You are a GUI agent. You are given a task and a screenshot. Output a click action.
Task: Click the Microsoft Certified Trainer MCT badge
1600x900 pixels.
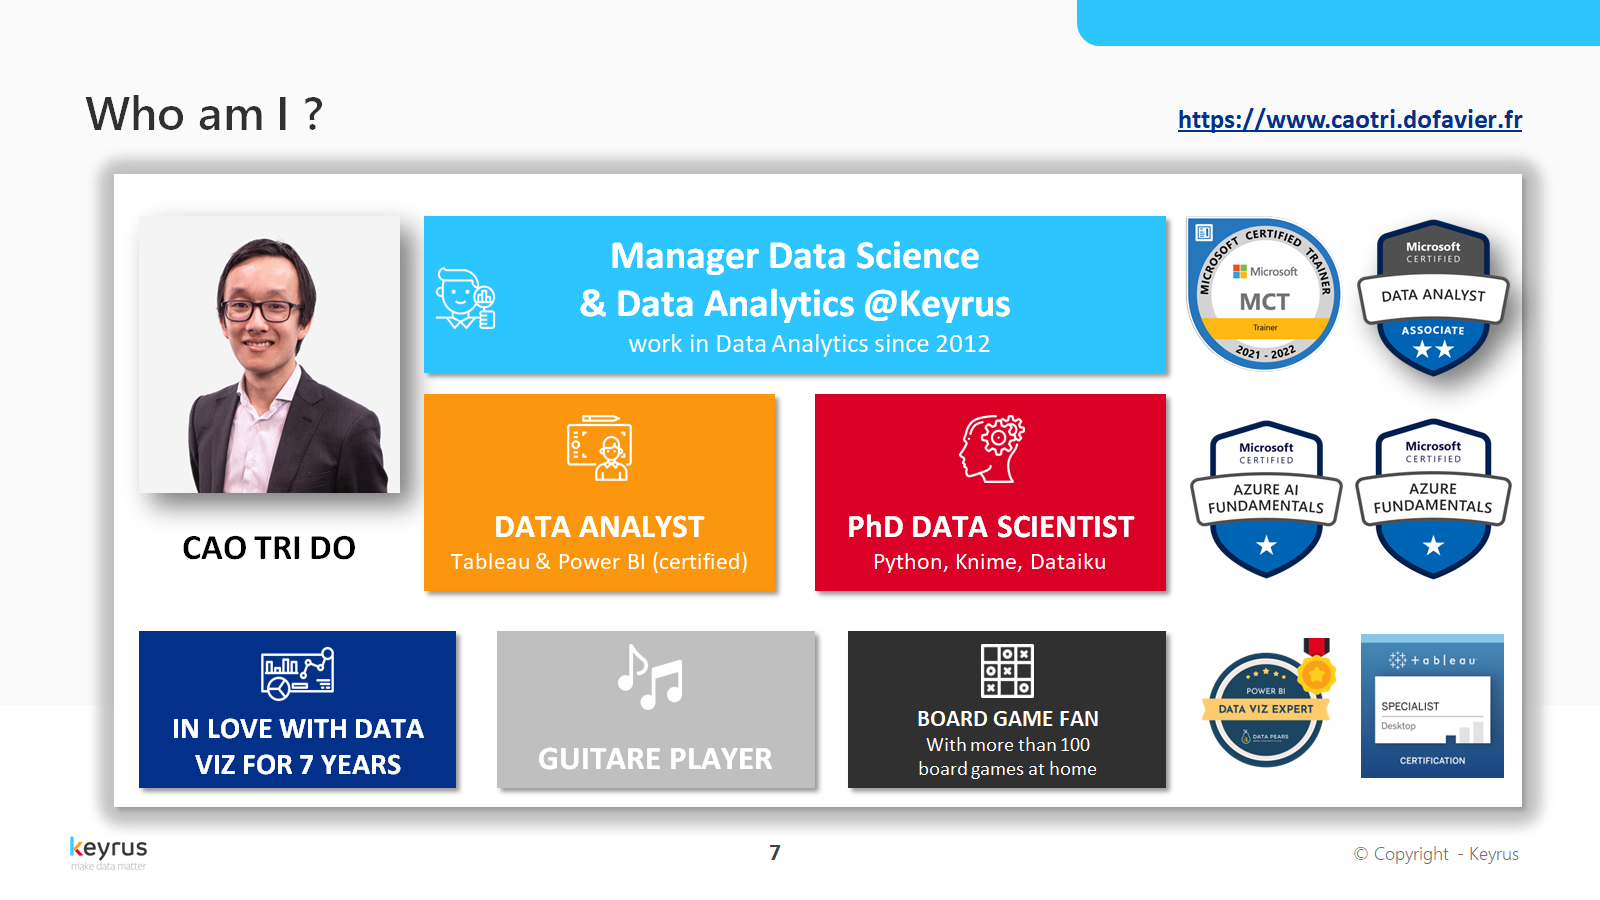[x=1264, y=294]
